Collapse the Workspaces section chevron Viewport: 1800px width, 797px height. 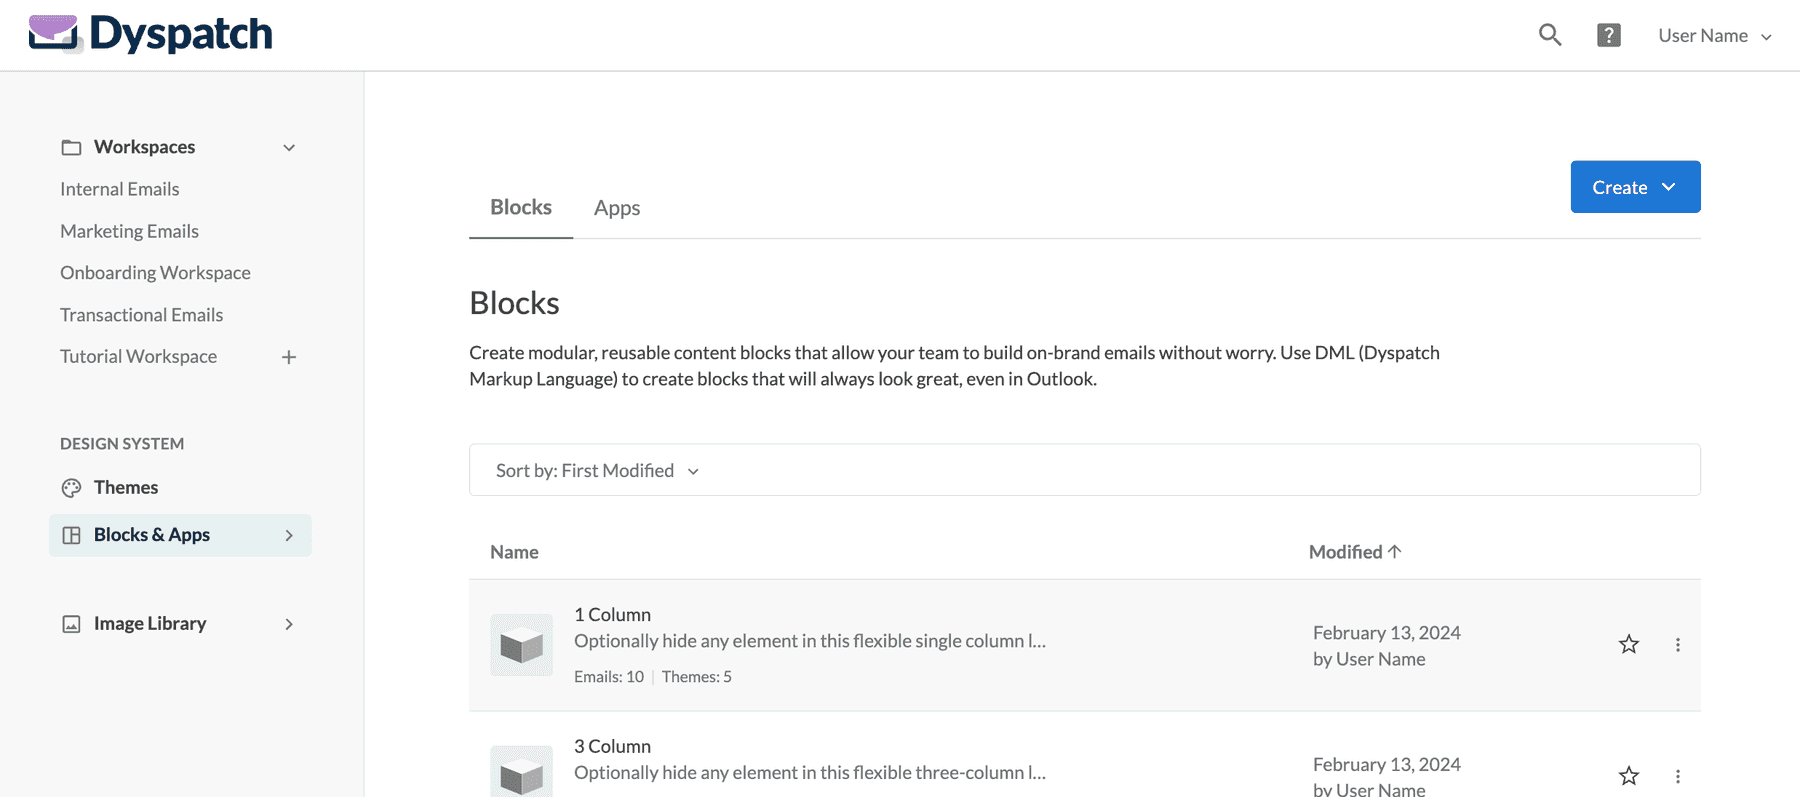click(x=289, y=147)
